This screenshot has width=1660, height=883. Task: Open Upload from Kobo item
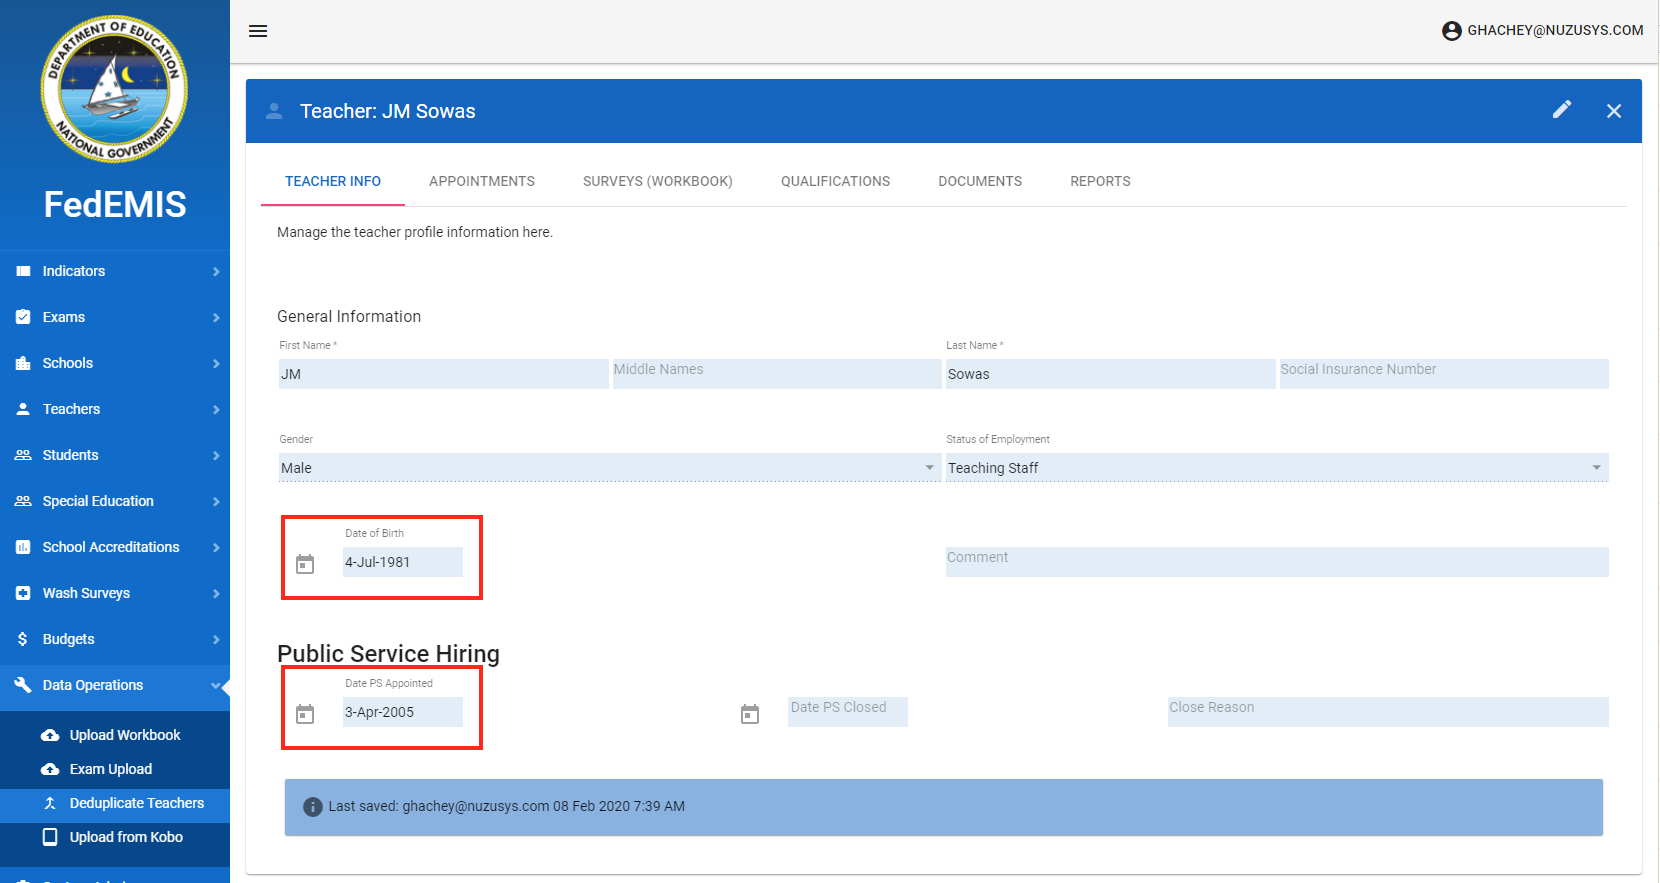(x=126, y=837)
